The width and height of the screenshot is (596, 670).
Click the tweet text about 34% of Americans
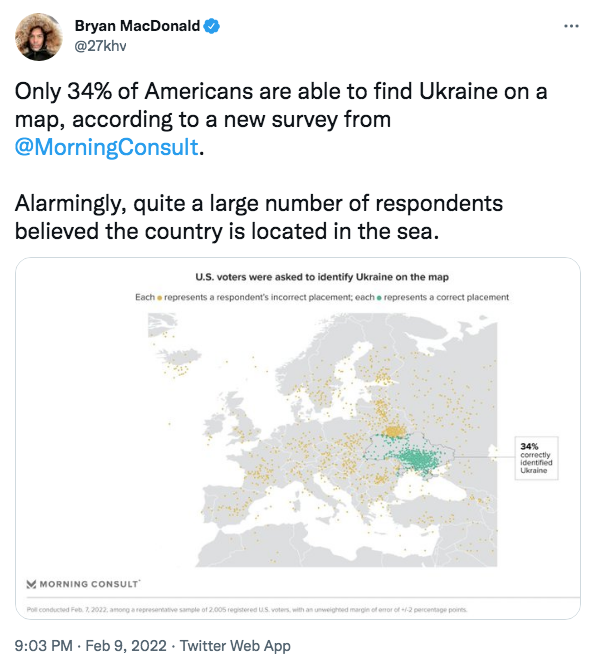281,119
